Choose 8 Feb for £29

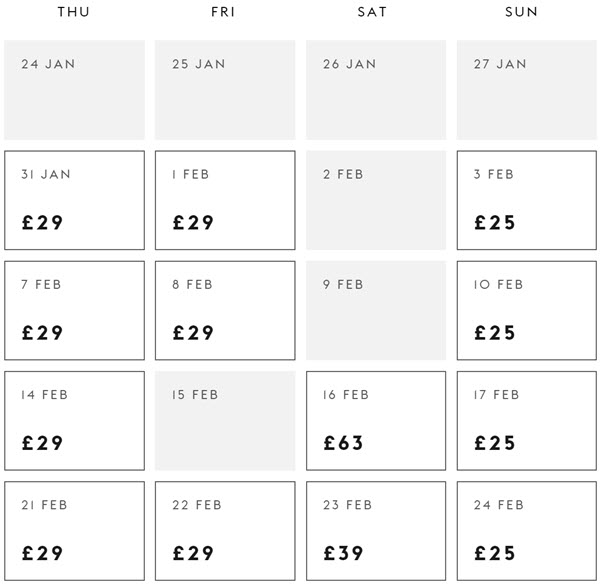225,310
